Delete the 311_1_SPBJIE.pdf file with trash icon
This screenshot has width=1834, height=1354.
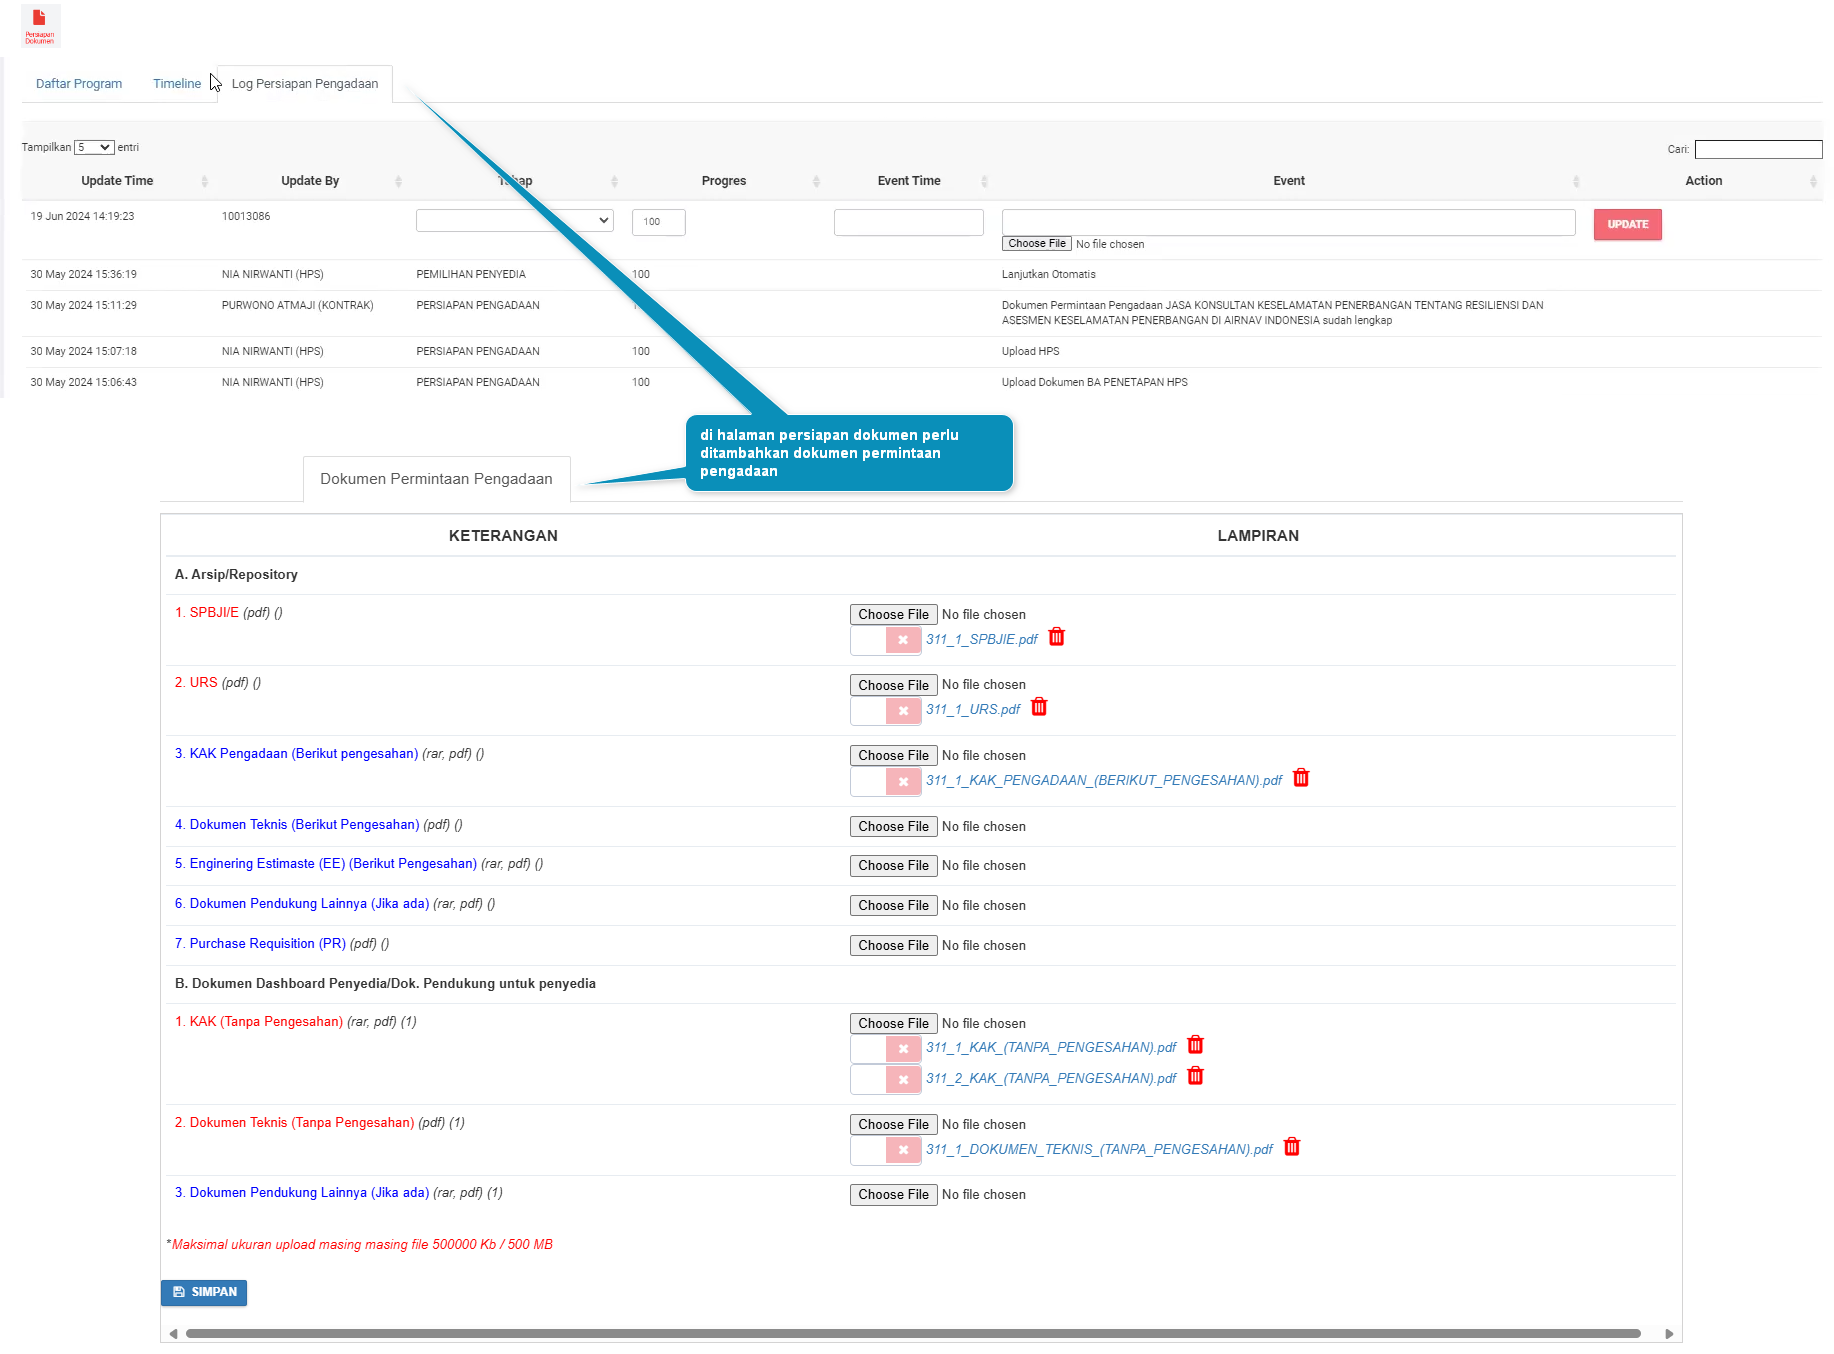point(1056,638)
